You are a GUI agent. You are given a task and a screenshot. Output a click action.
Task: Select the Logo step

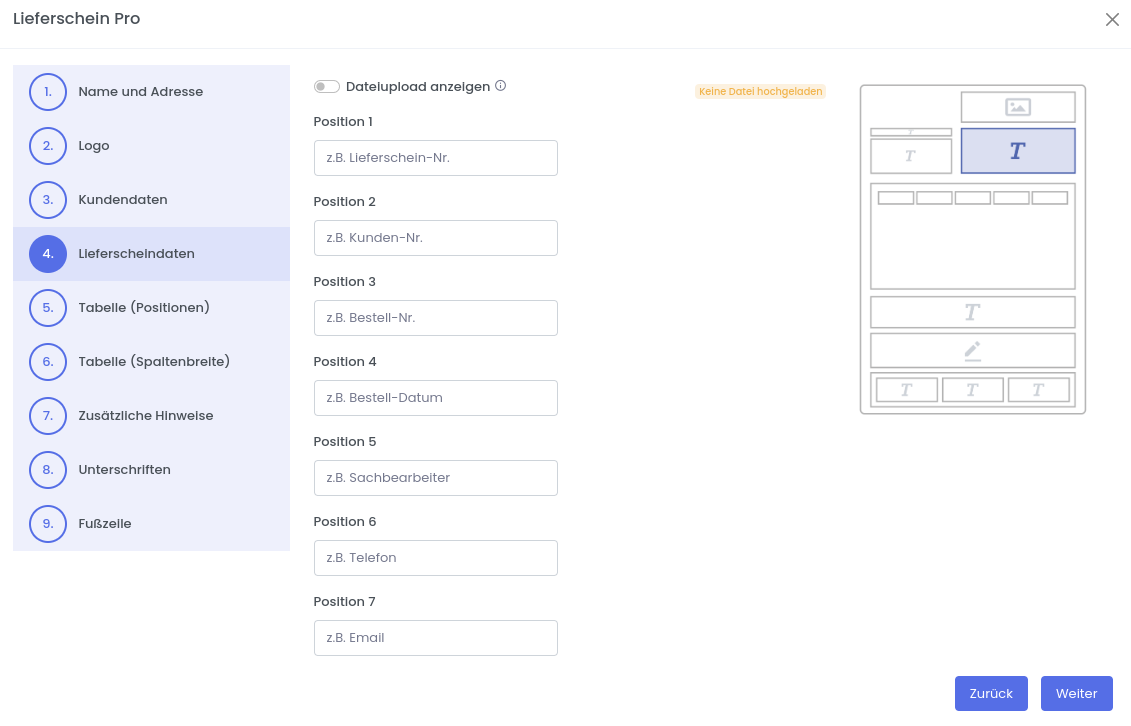[x=94, y=146]
